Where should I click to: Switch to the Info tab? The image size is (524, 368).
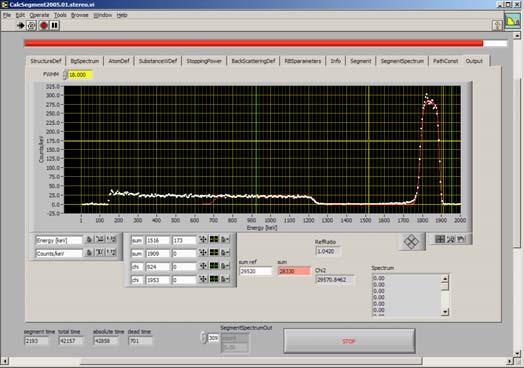point(336,61)
